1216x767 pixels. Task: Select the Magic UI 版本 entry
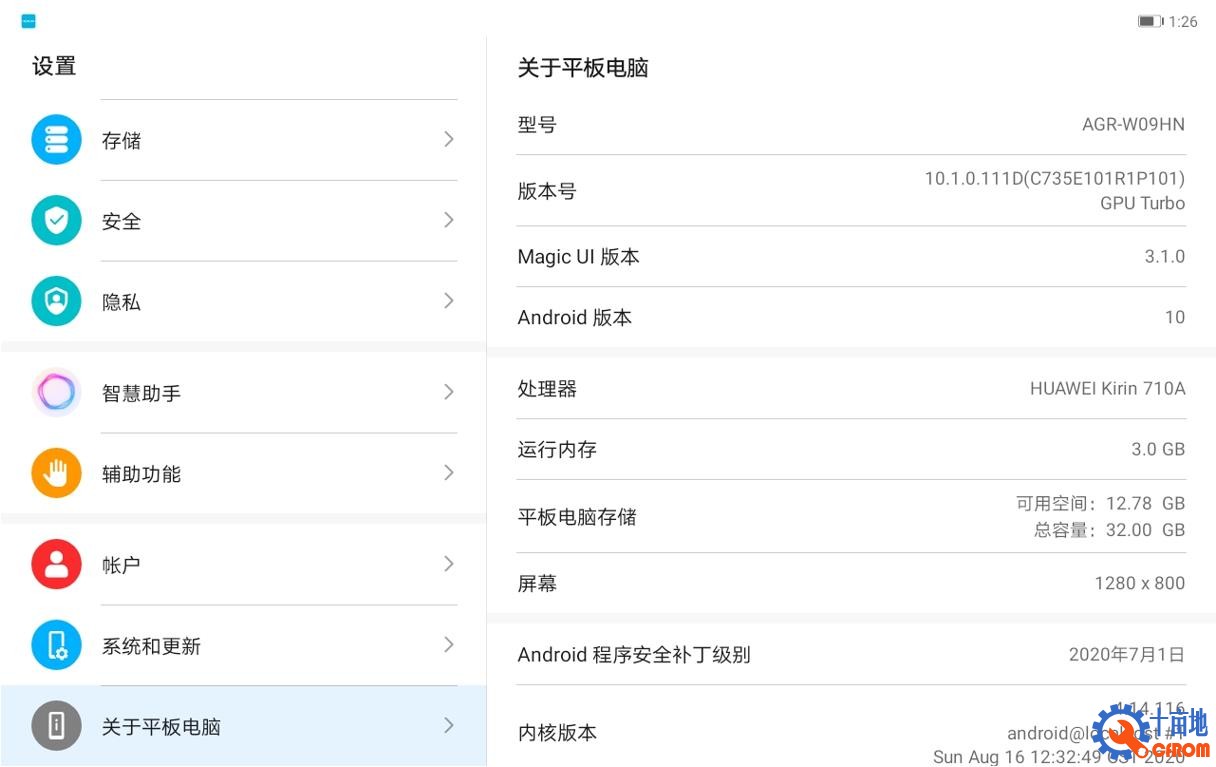click(850, 256)
